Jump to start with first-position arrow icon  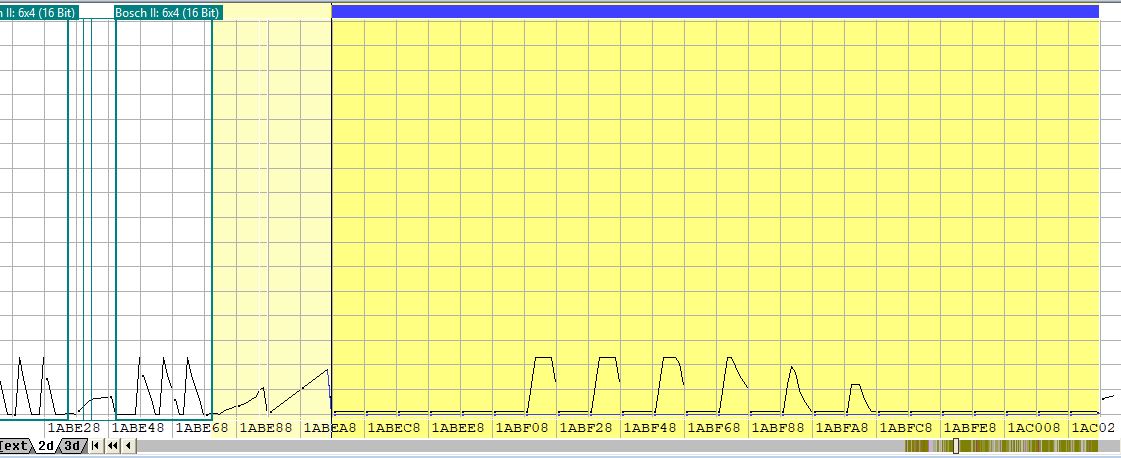pos(95,446)
